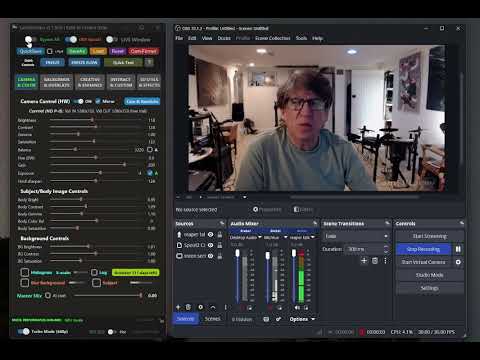Switch to the Scenes tab
The height and width of the screenshot is (360, 480).
pos(212,319)
